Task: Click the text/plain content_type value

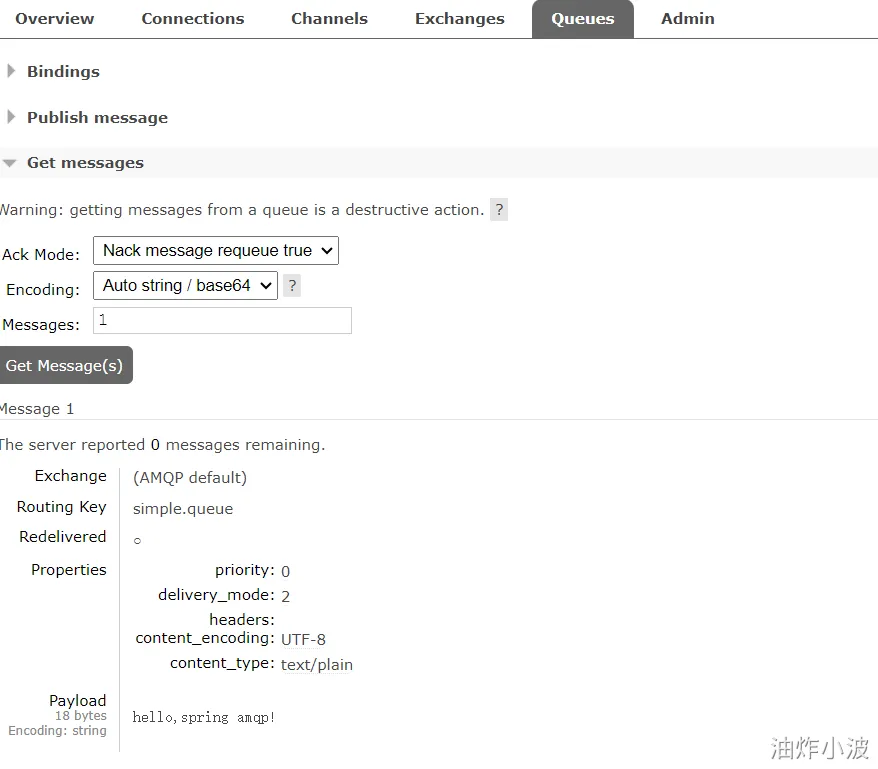Action: 316,664
